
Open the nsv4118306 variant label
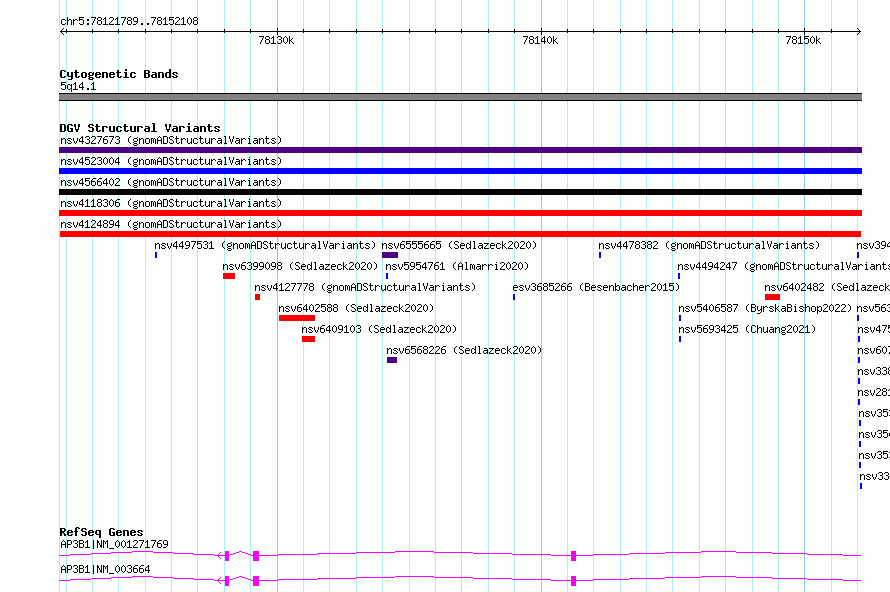[x=171, y=203]
